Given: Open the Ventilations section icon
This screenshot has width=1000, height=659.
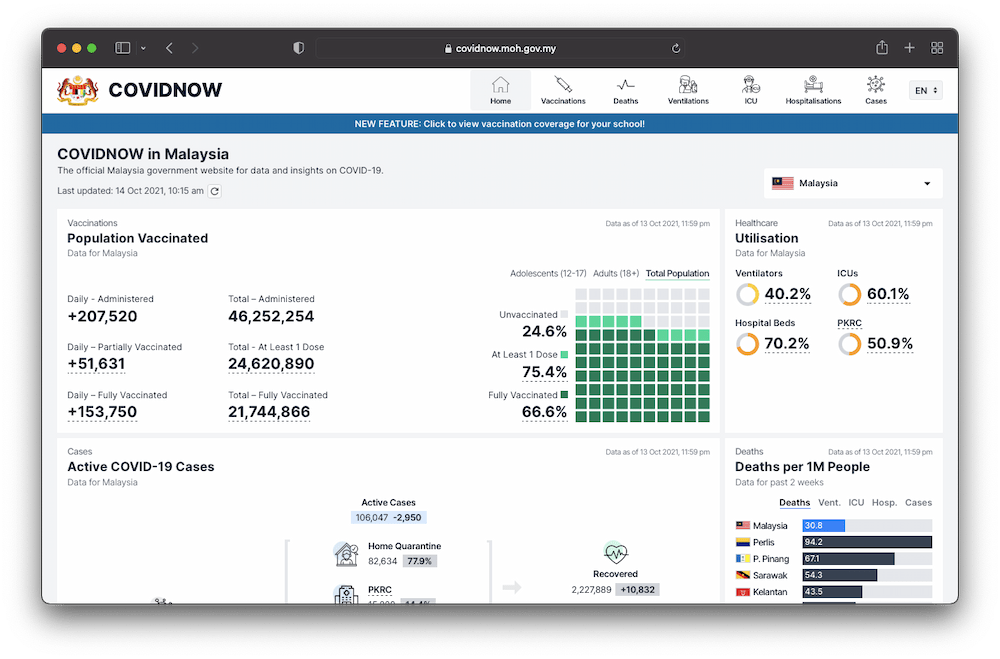Looking at the screenshot, I should pos(688,84).
